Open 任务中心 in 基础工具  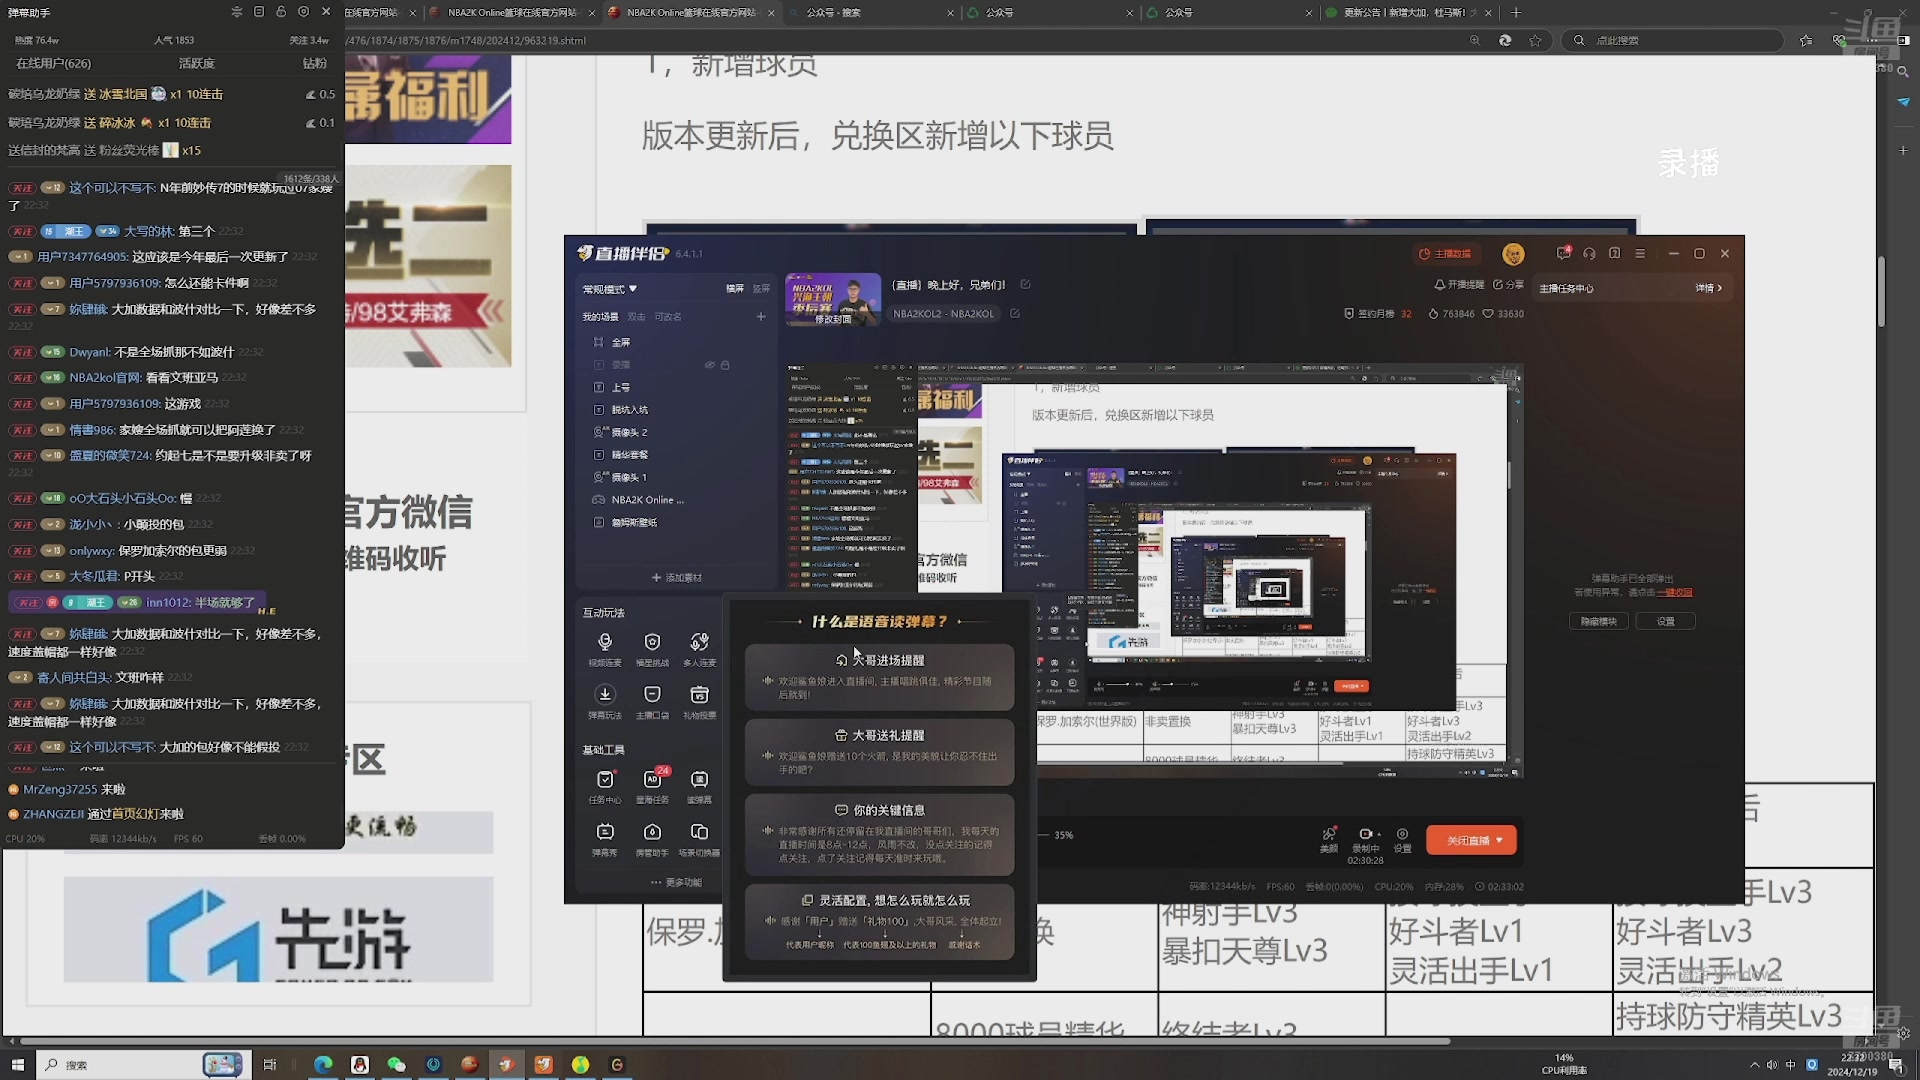(x=604, y=786)
